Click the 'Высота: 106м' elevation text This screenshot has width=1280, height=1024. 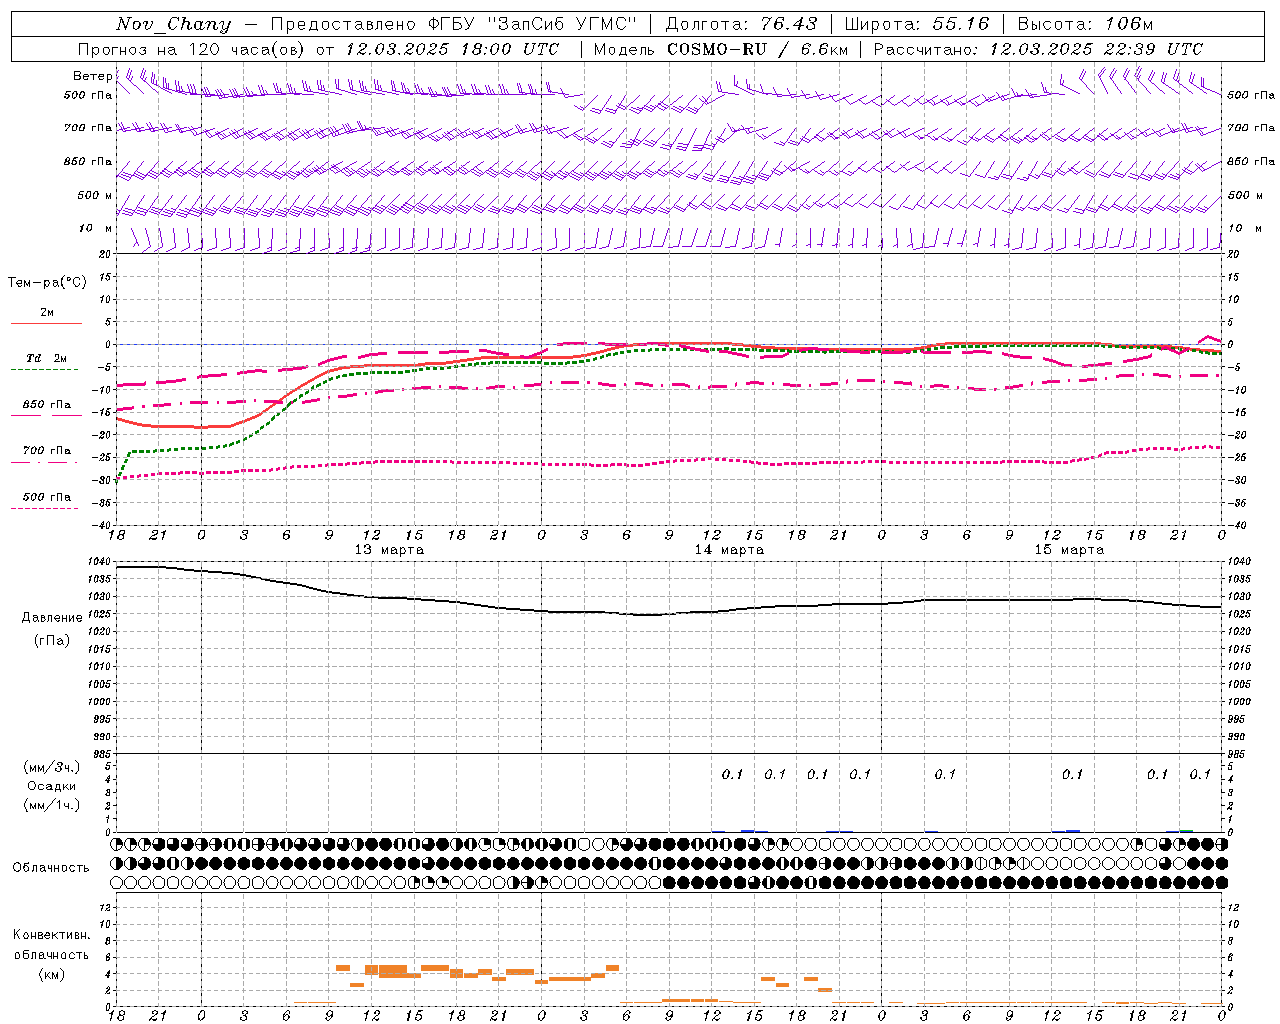click(1085, 24)
